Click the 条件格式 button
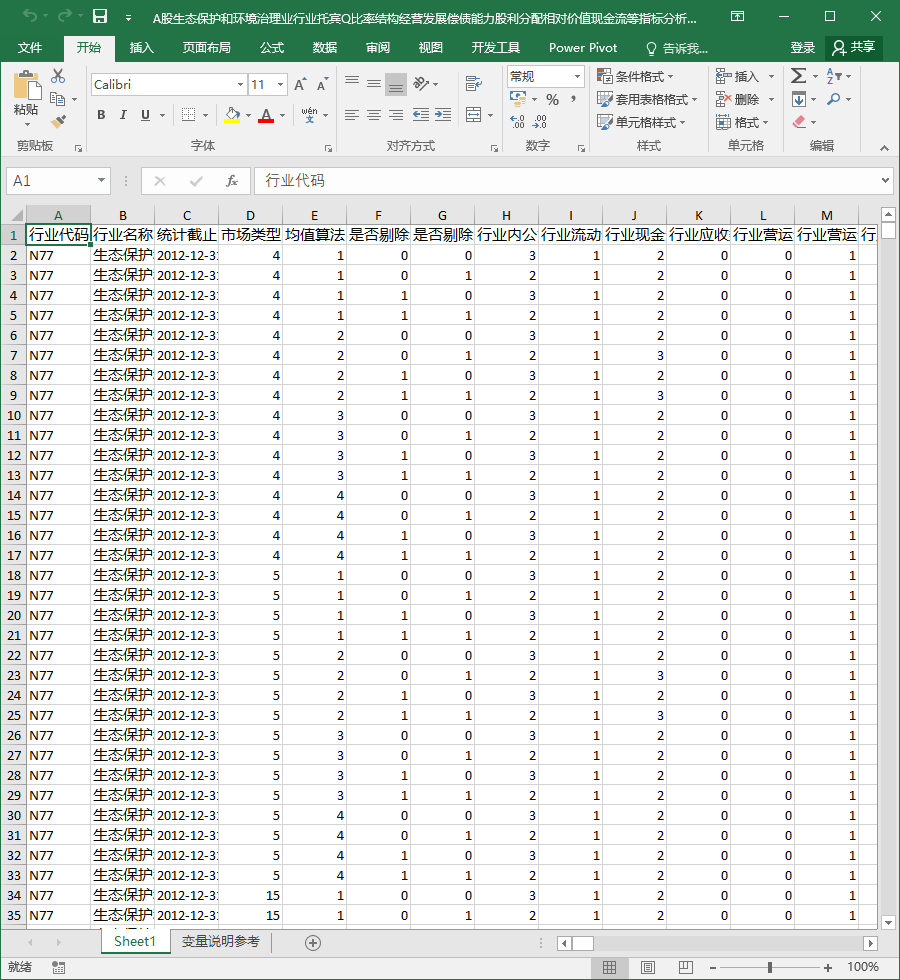This screenshot has width=900, height=980. point(636,76)
